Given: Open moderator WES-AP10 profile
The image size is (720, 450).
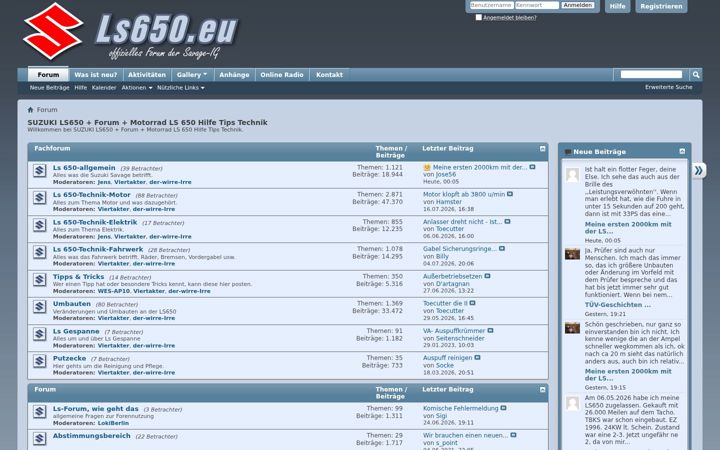Looking at the screenshot, I should (x=113, y=291).
